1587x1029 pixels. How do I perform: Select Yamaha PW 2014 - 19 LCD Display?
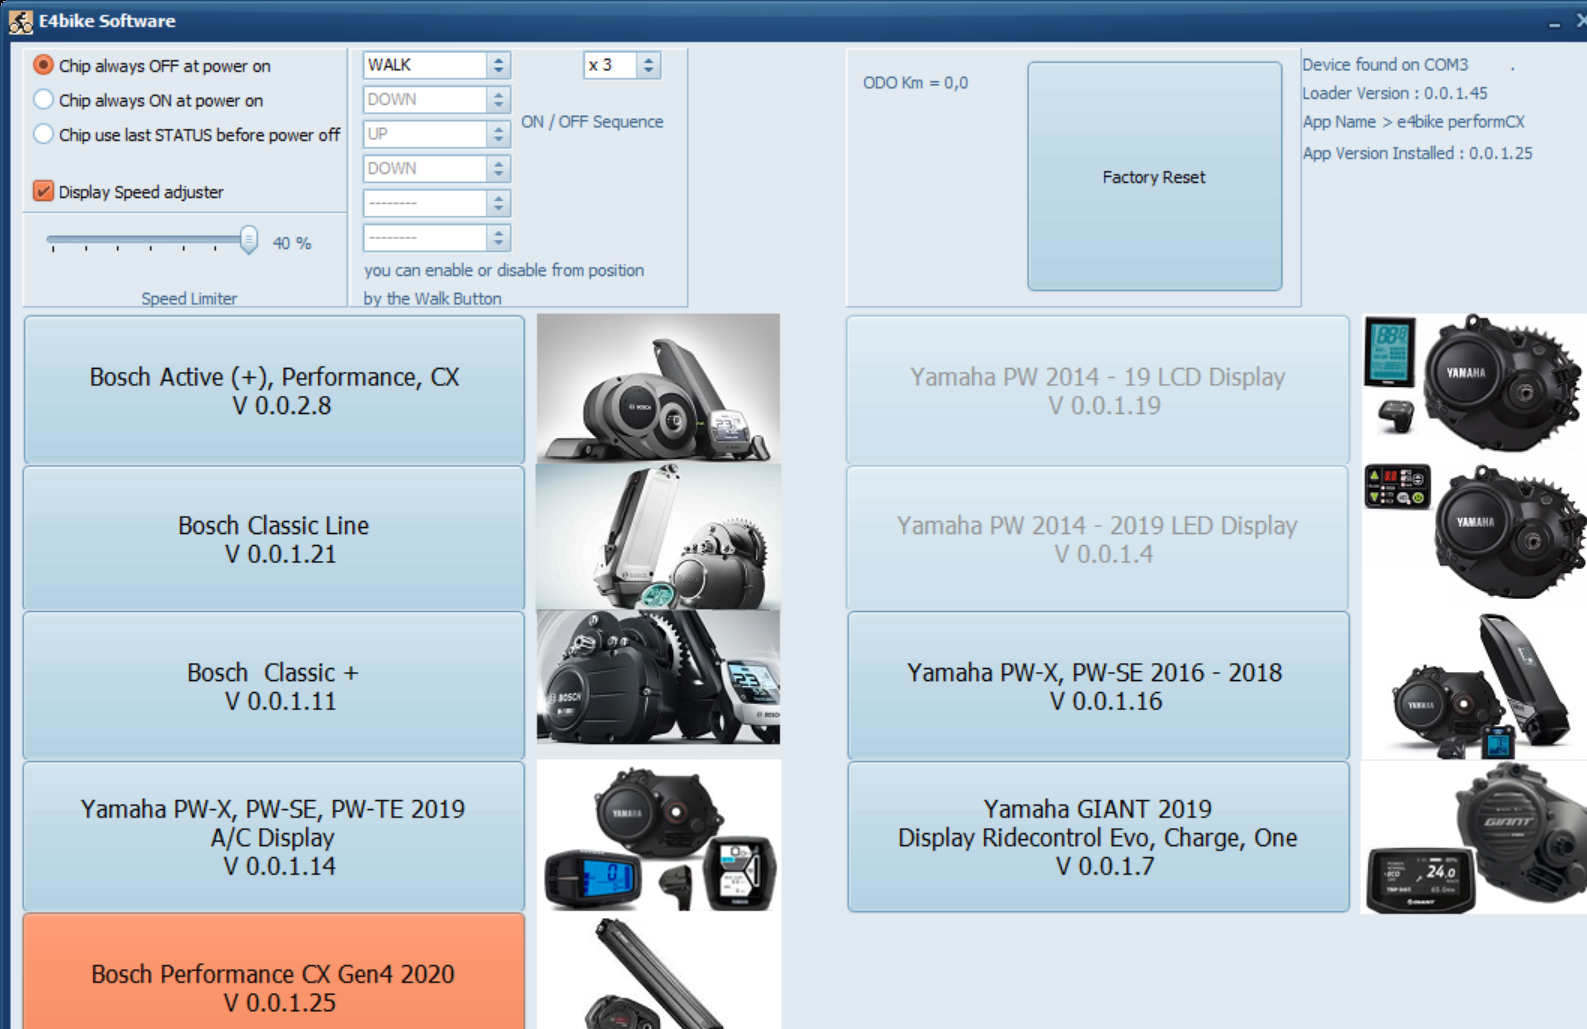pyautogui.click(x=1098, y=391)
